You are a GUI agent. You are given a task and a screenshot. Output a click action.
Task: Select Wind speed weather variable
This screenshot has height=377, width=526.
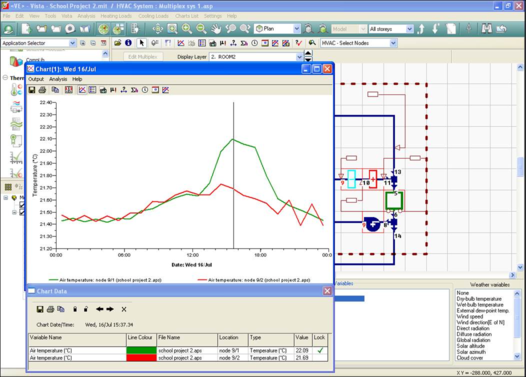click(470, 317)
